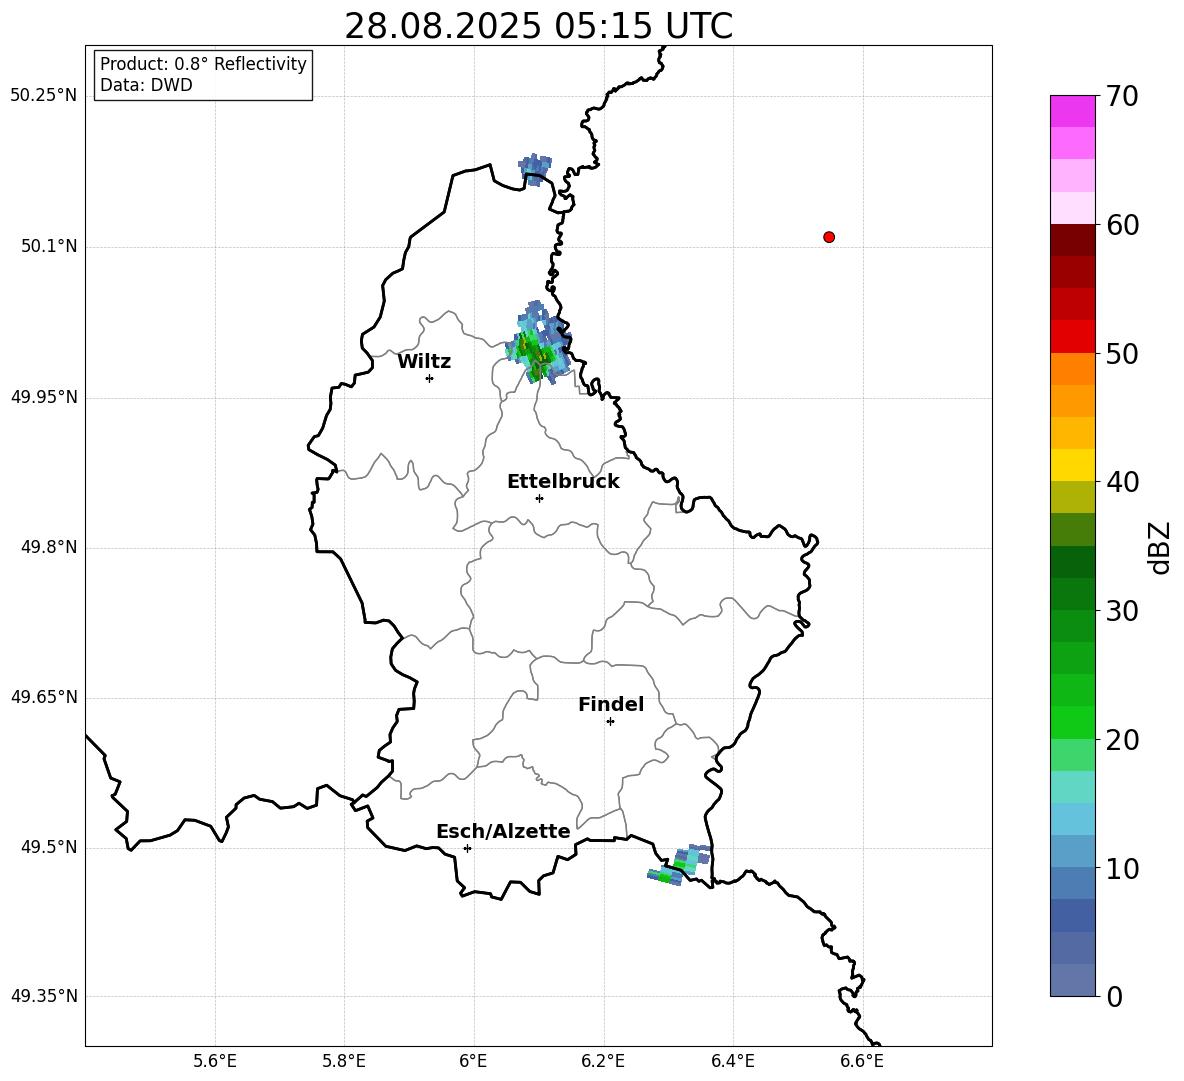Image resolution: width=1184 pixels, height=1081 pixels.
Task: Click the colorbar tick label 30
Action: tap(1121, 611)
